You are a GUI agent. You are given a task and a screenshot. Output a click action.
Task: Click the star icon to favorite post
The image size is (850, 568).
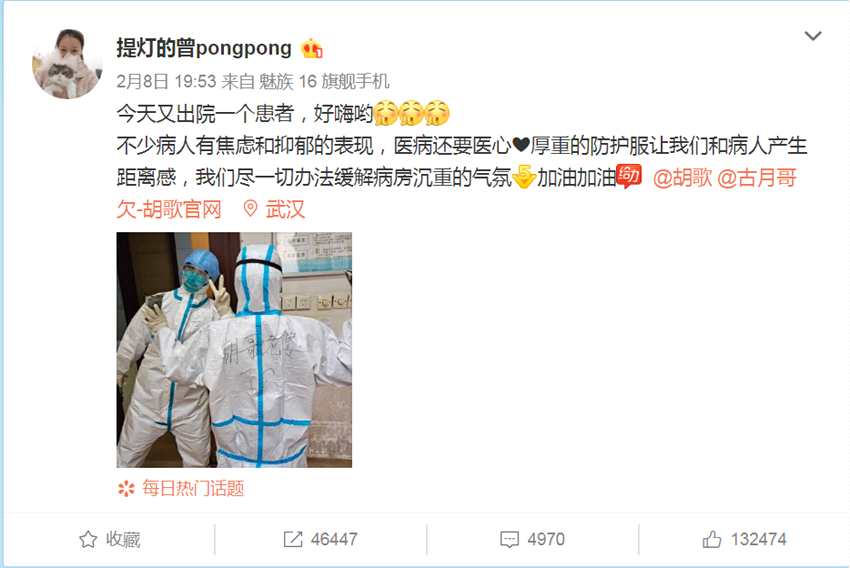(88, 539)
